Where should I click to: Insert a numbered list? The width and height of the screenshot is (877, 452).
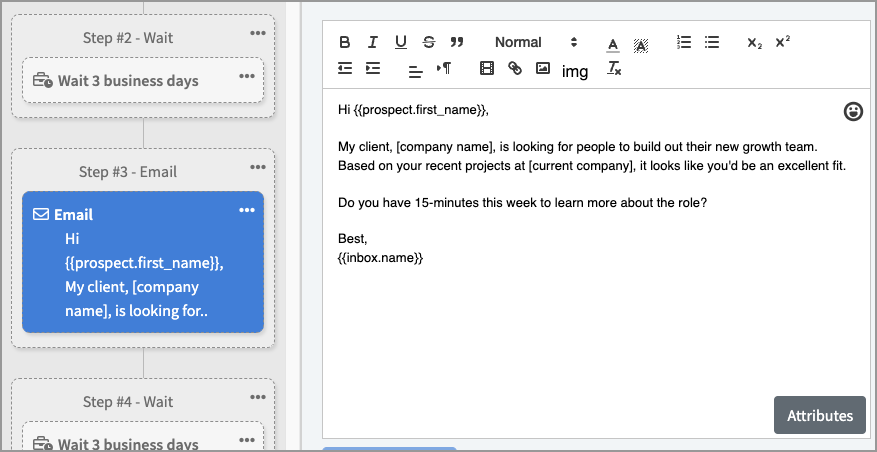[x=684, y=42]
